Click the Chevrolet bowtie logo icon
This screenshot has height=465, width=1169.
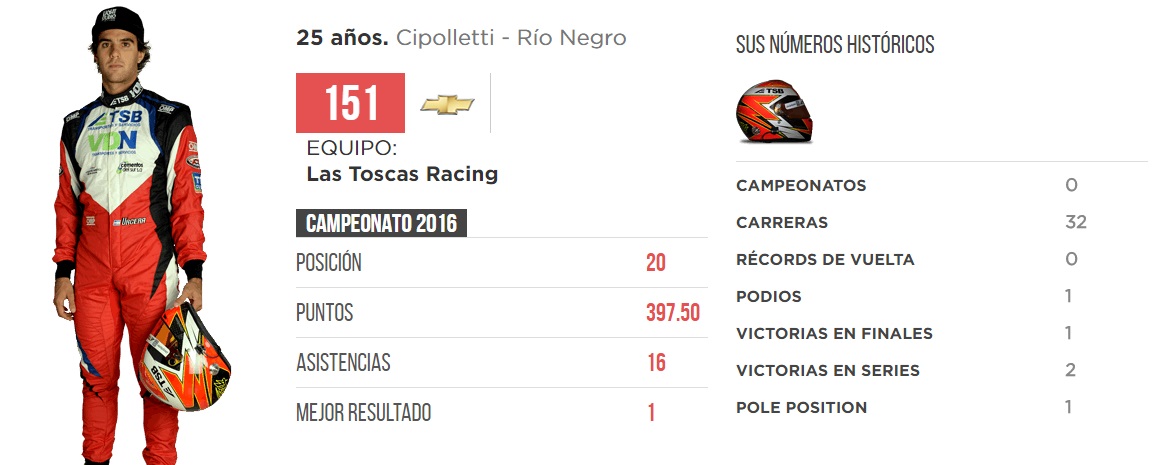tap(447, 104)
